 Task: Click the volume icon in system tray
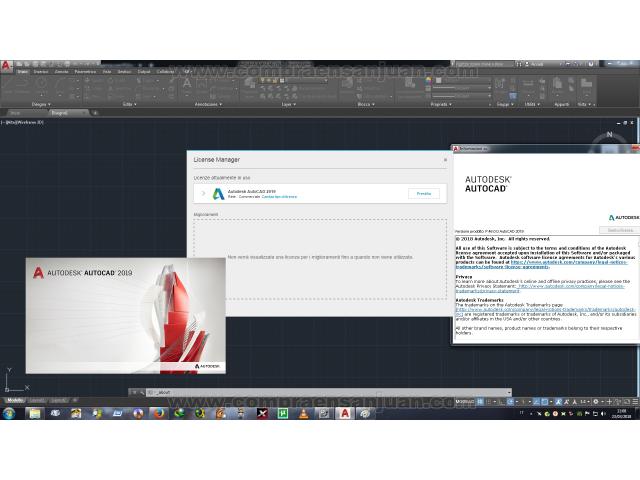point(603,414)
